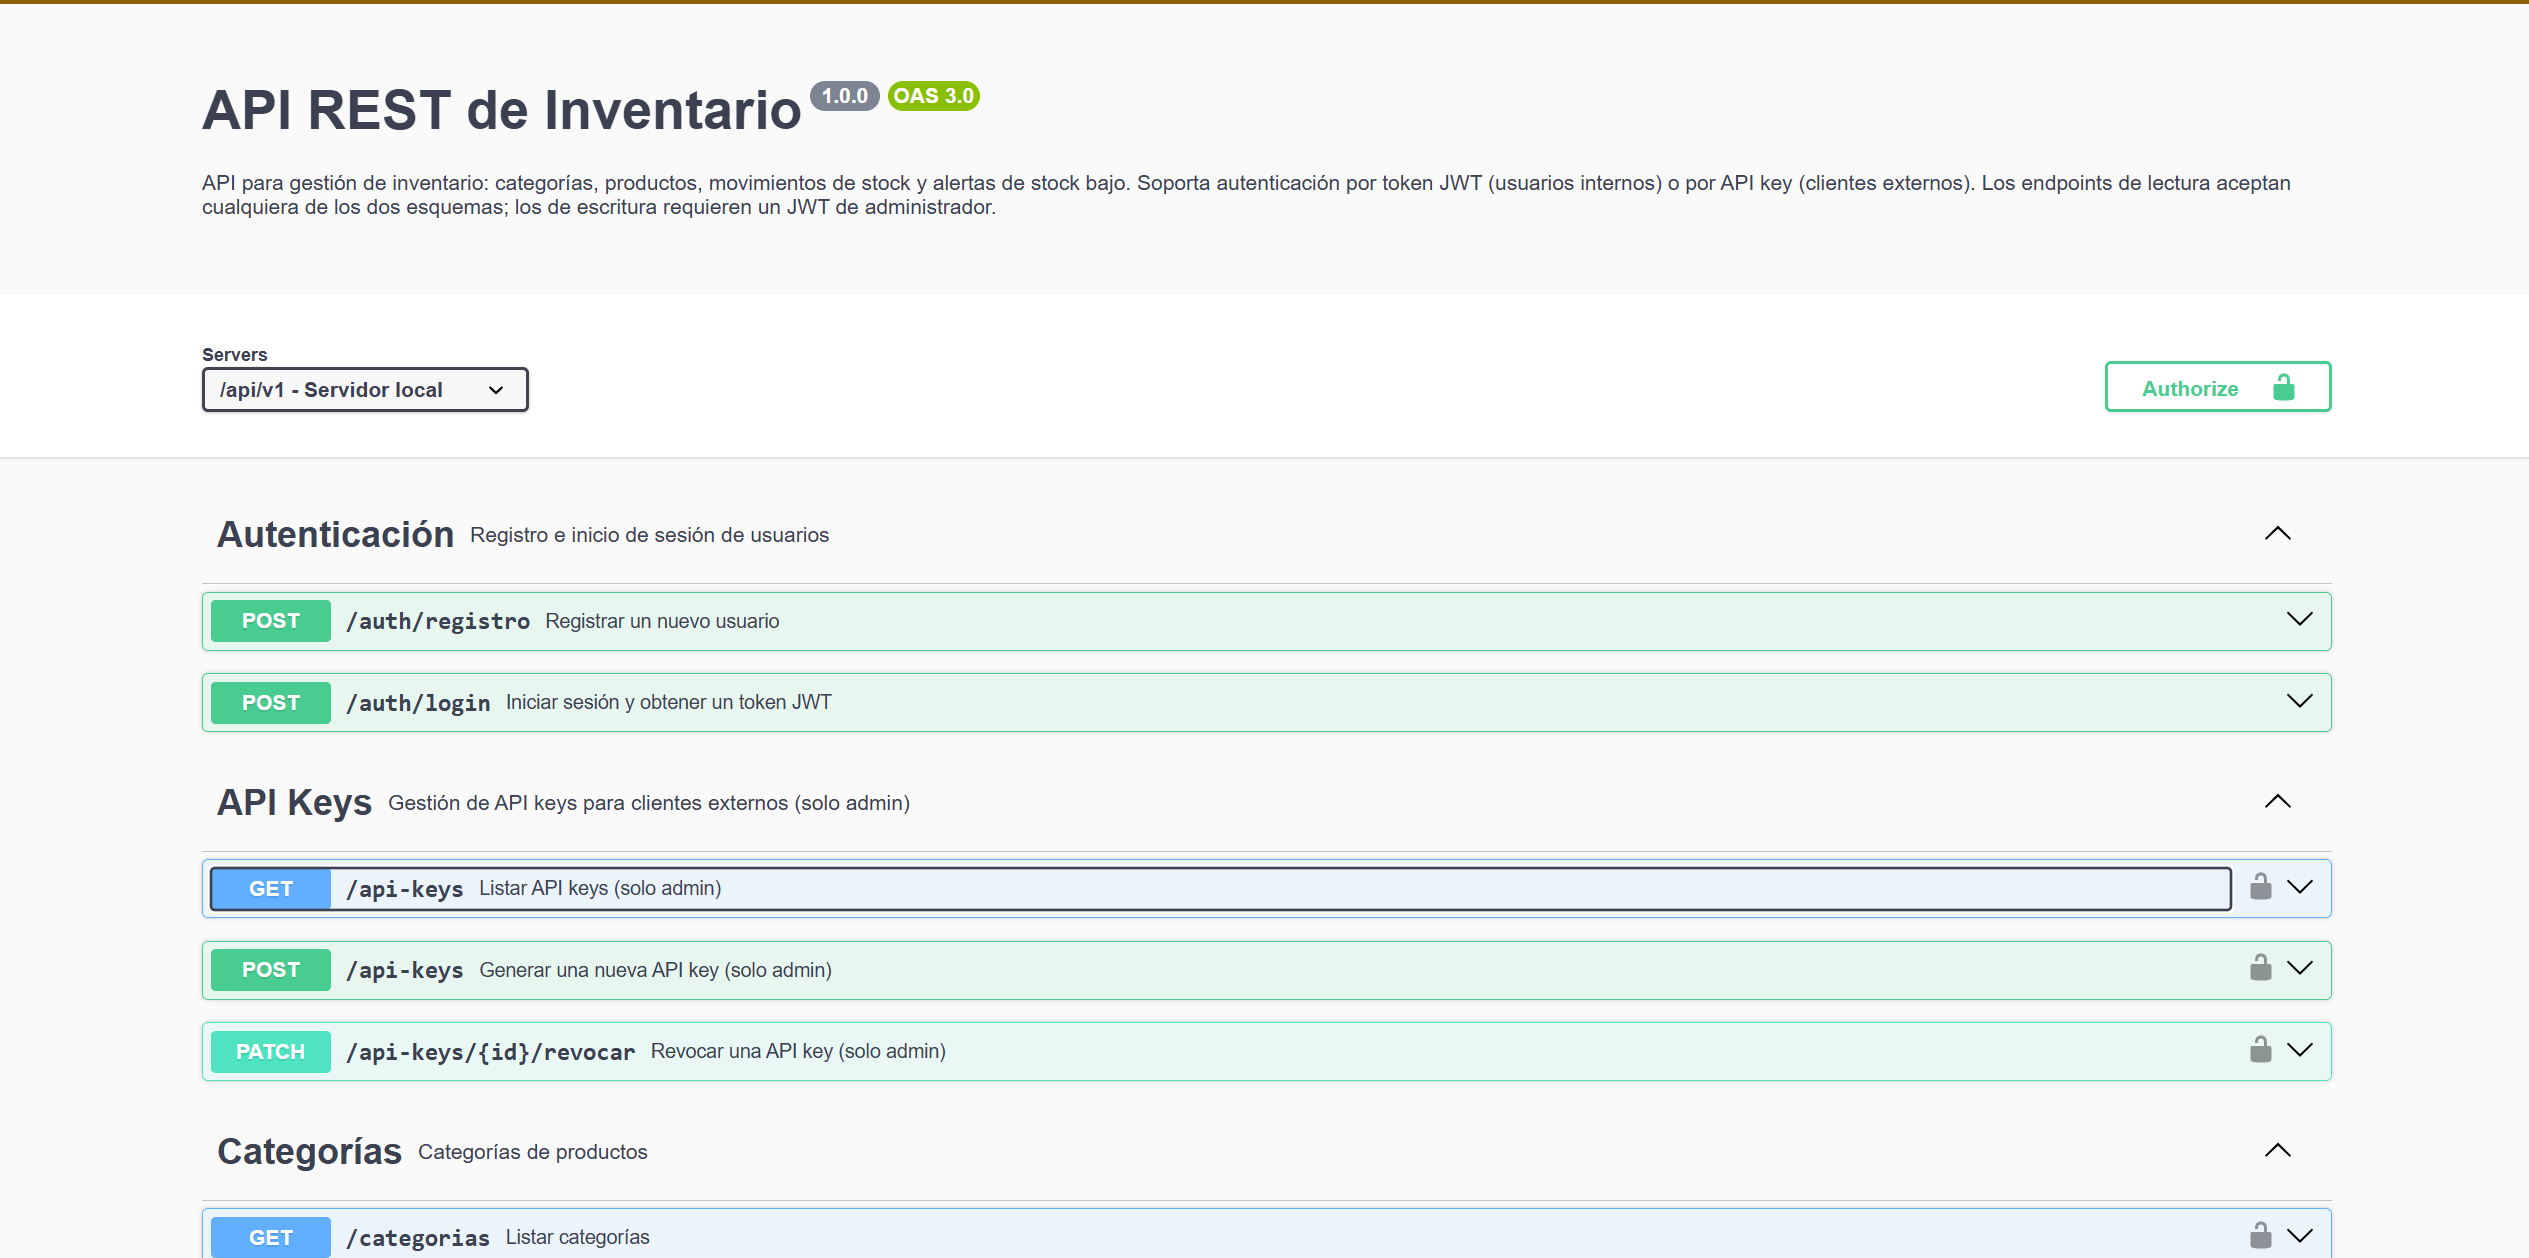
Task: Collapse the Categorías section
Action: pos(2277,1151)
